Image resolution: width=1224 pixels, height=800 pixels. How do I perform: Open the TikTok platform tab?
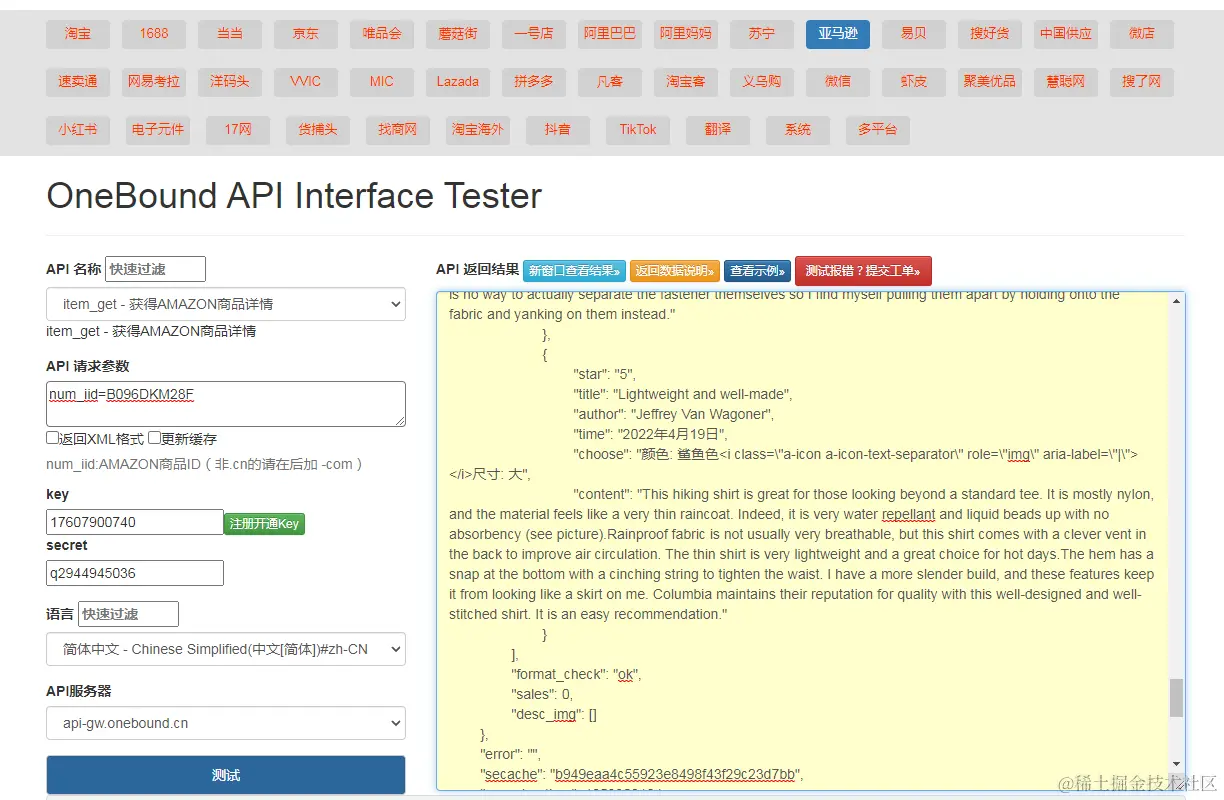coord(638,130)
